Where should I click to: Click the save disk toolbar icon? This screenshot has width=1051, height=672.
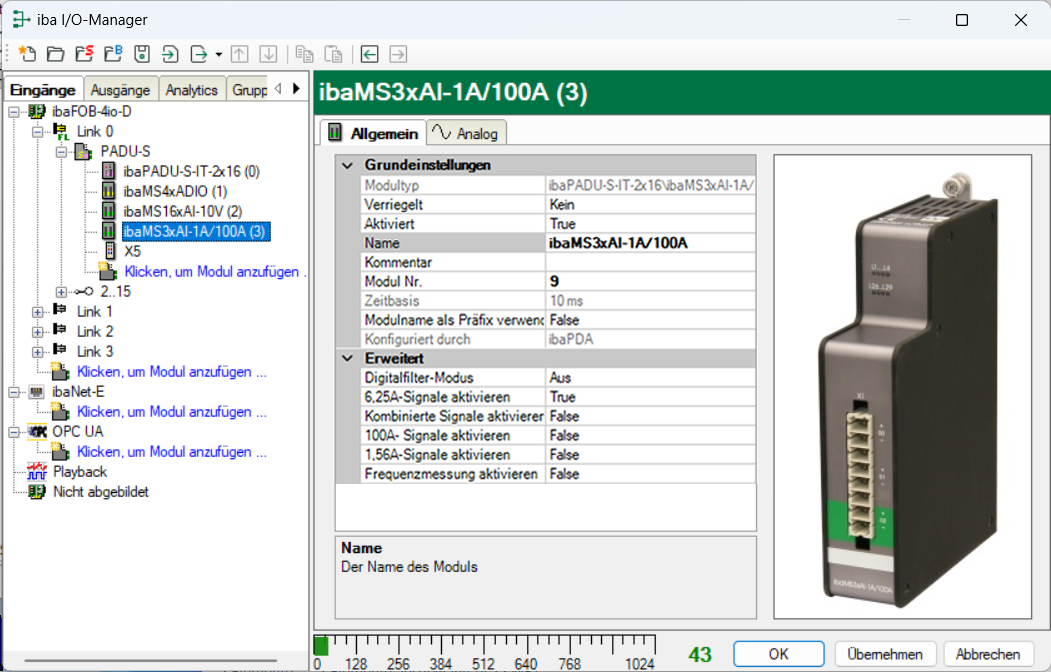[x=142, y=54]
